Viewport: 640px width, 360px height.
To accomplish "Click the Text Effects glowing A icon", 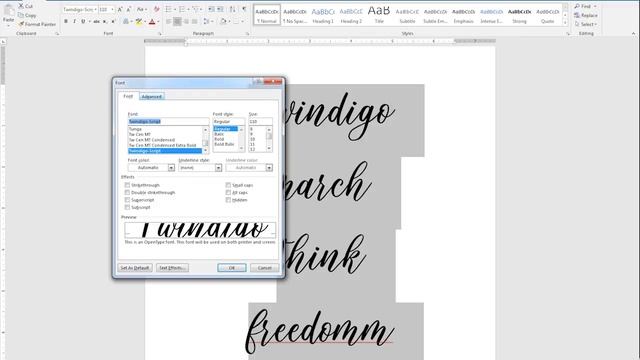I will pyautogui.click(x=126, y=21).
